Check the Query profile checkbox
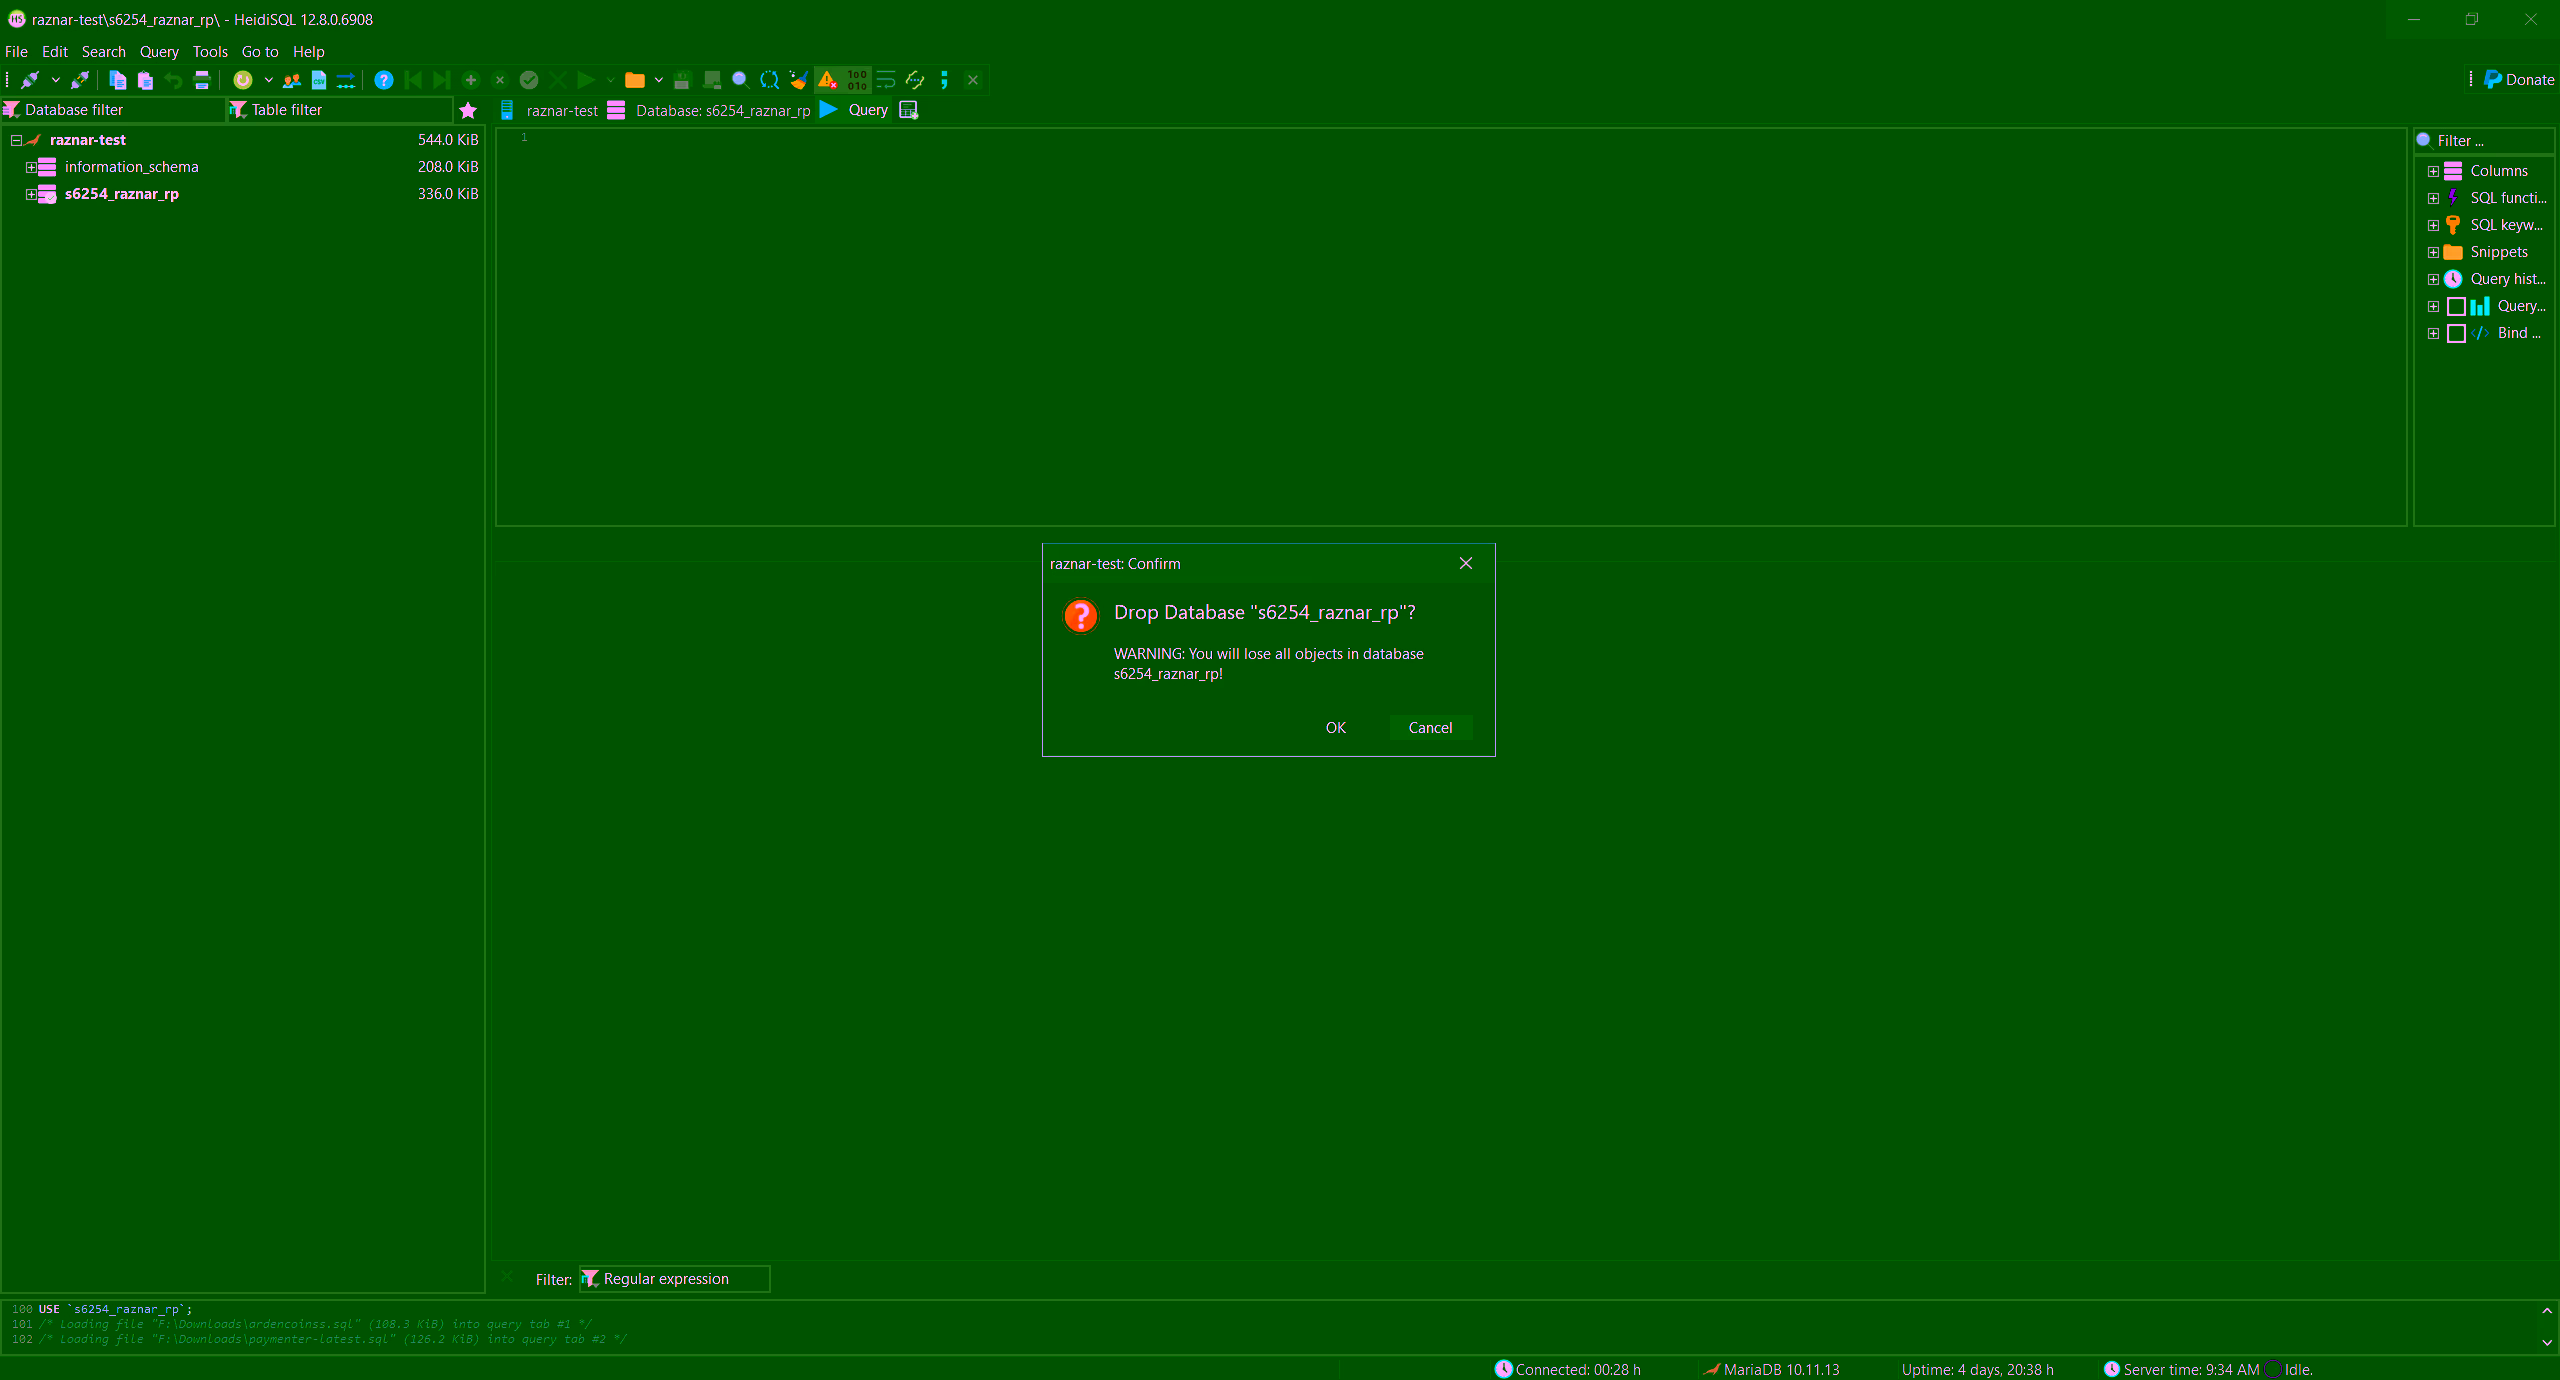 click(2456, 306)
